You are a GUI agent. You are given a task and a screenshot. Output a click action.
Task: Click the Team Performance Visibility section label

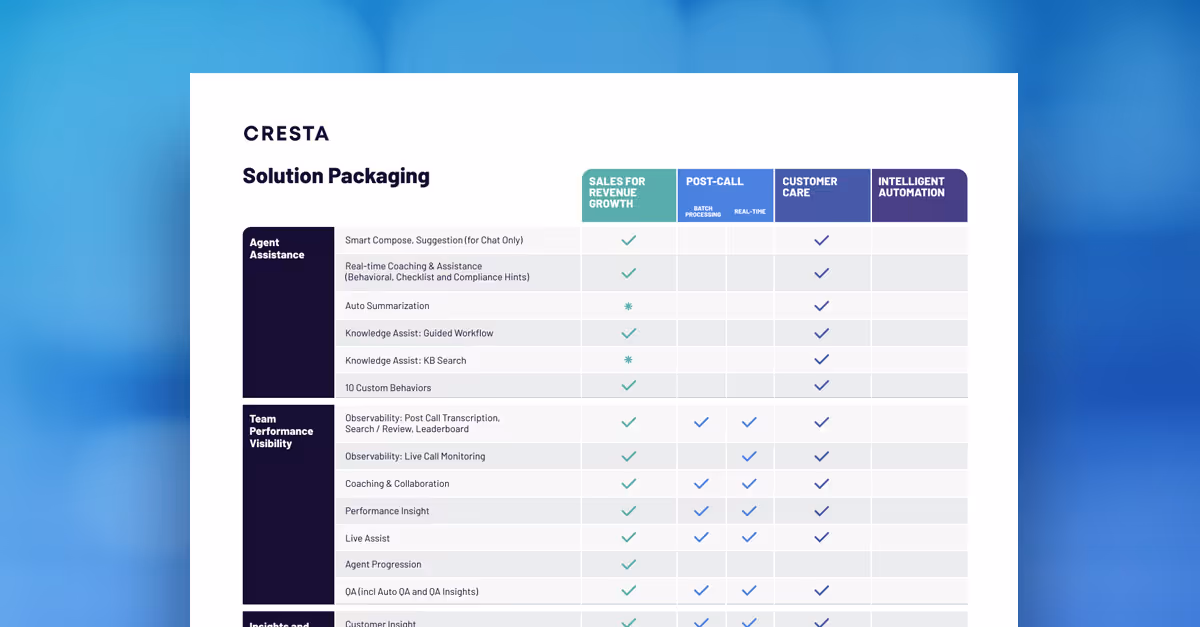click(x=281, y=431)
